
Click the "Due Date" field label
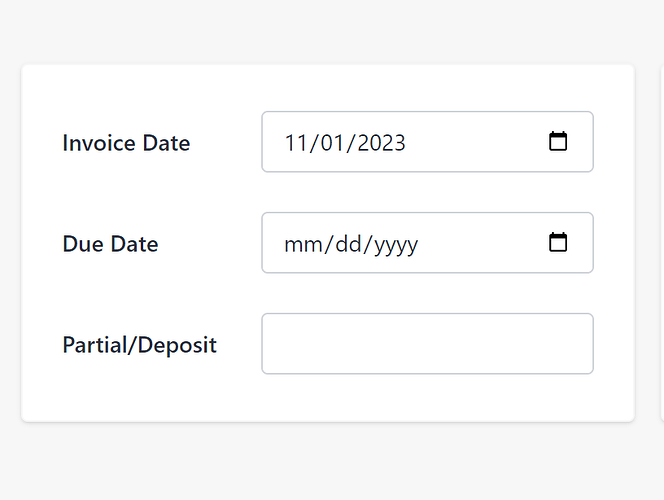(110, 244)
